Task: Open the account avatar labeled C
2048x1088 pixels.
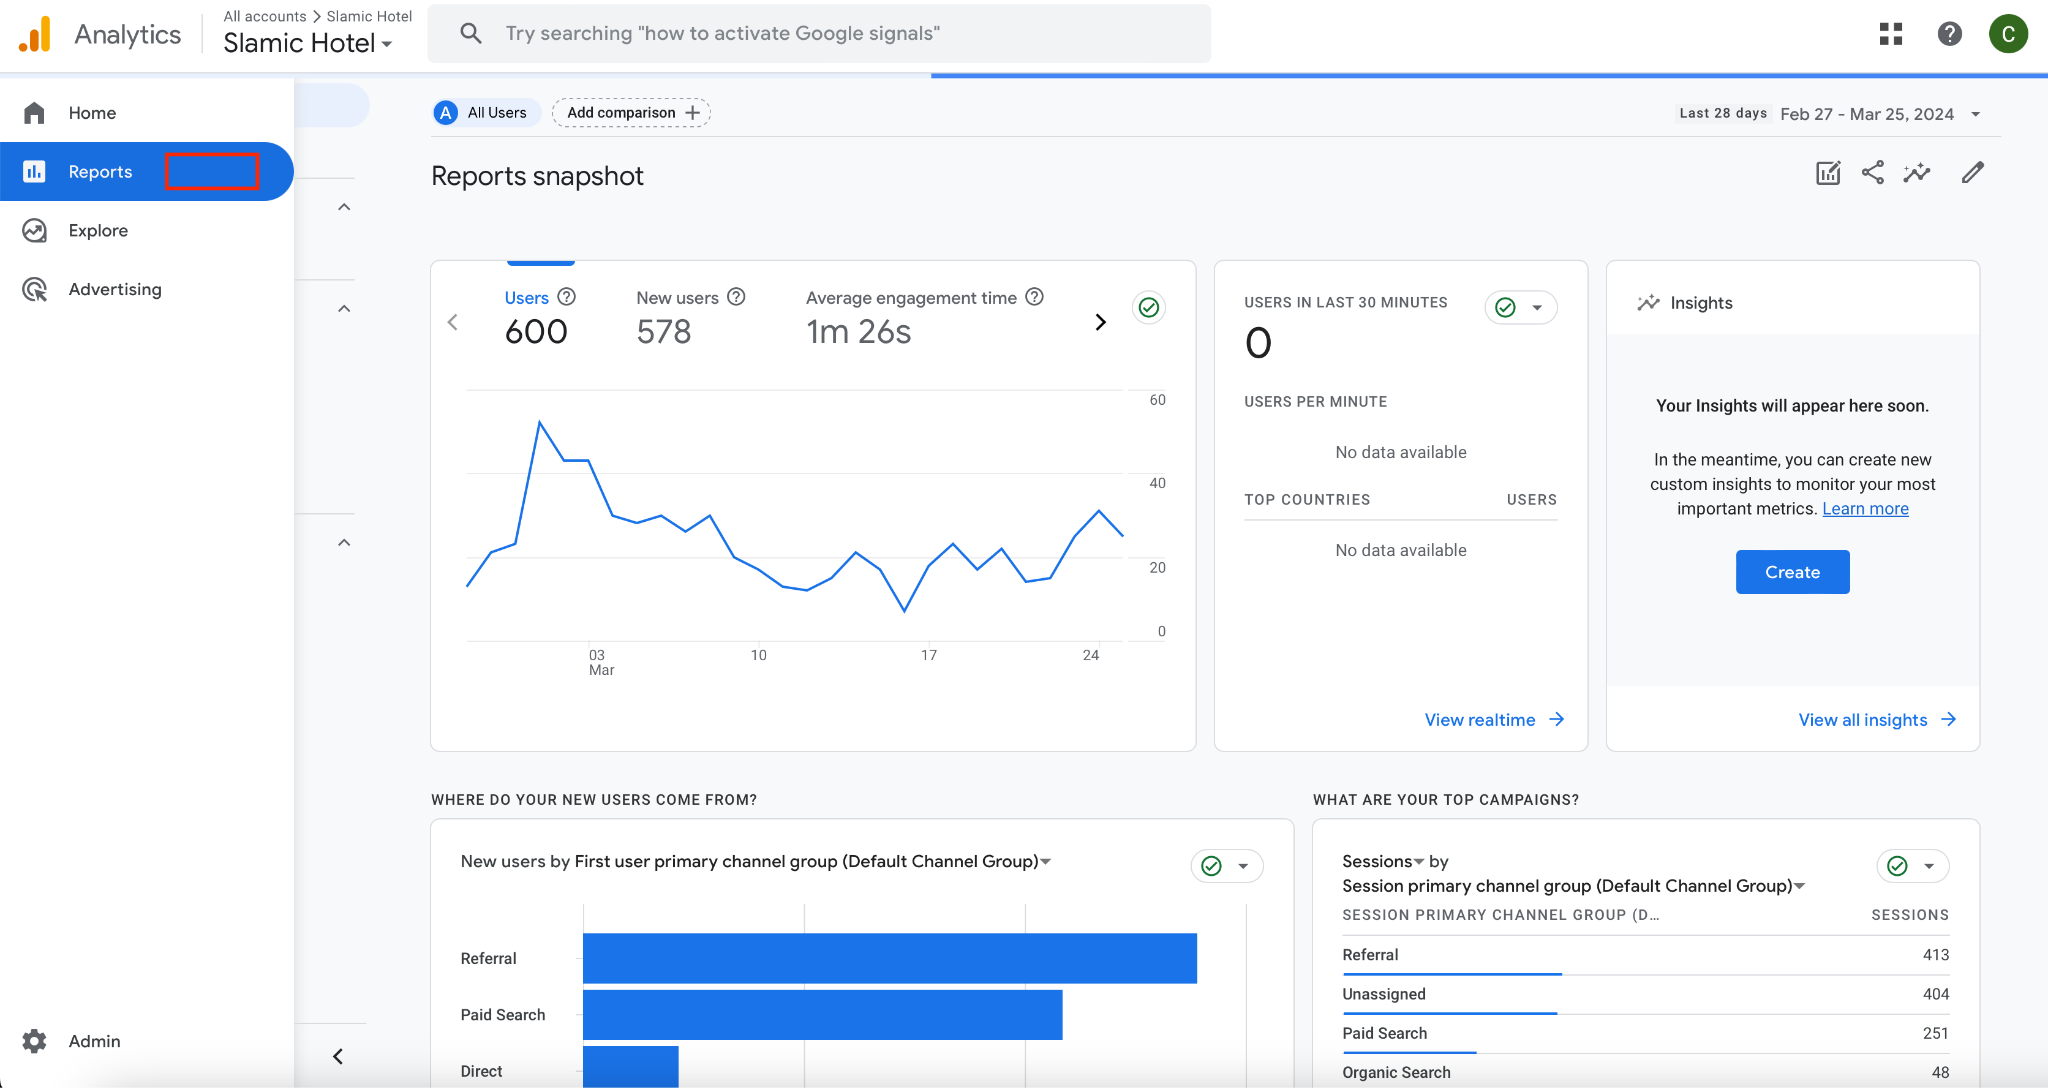Action: [x=2008, y=34]
